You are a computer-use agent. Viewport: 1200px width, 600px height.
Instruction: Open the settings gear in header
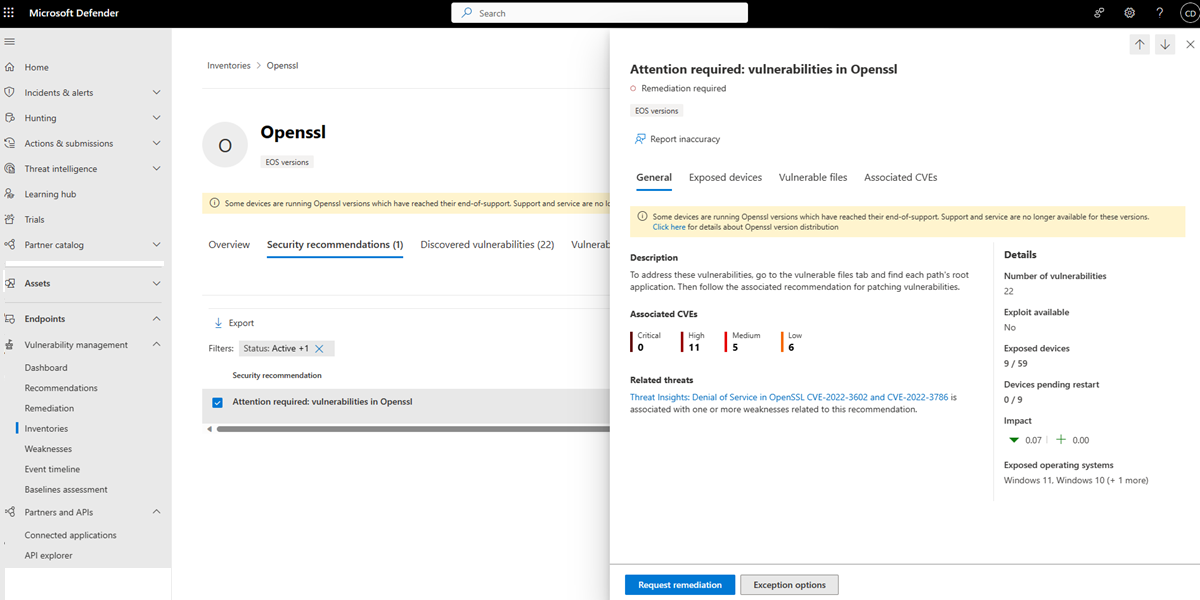(x=1129, y=13)
